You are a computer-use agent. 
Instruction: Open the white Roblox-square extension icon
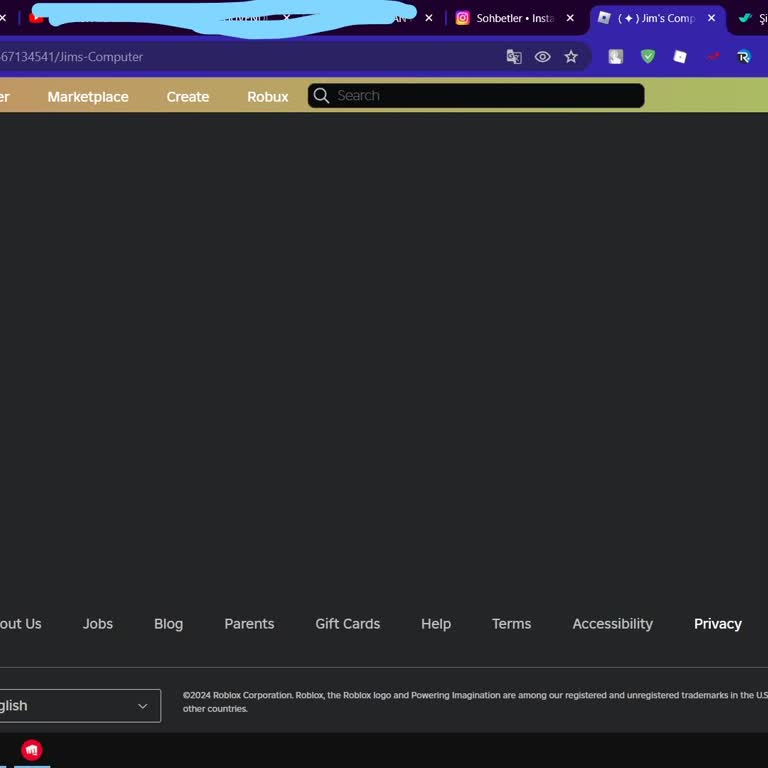[x=680, y=57]
